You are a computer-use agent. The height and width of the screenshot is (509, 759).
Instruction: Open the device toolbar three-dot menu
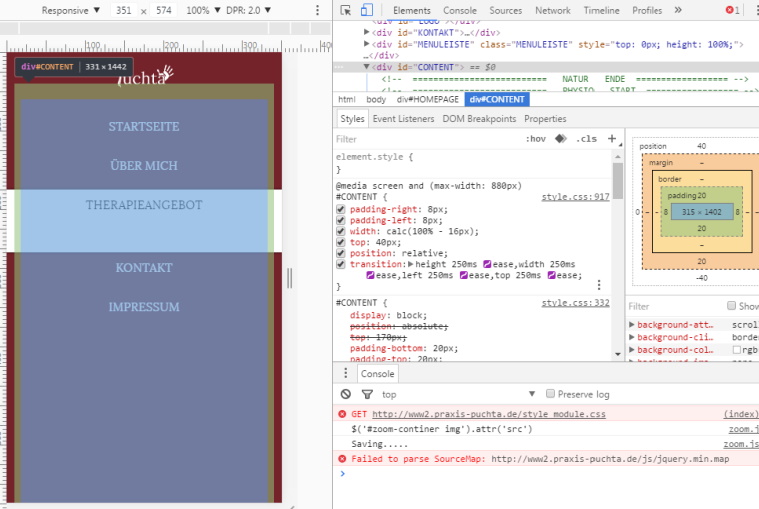[318, 10]
